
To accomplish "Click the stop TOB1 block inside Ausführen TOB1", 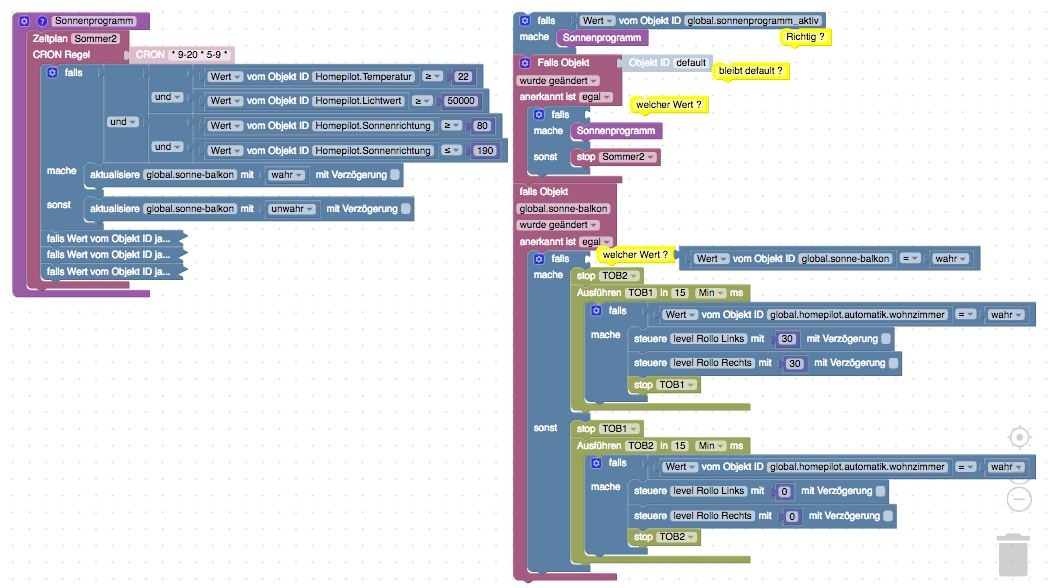I will (664, 385).
